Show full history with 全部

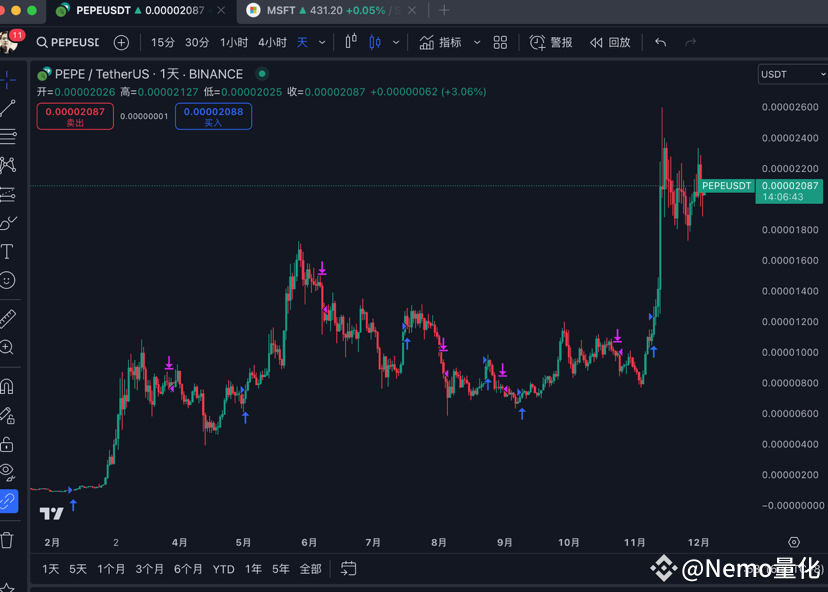pyautogui.click(x=310, y=569)
